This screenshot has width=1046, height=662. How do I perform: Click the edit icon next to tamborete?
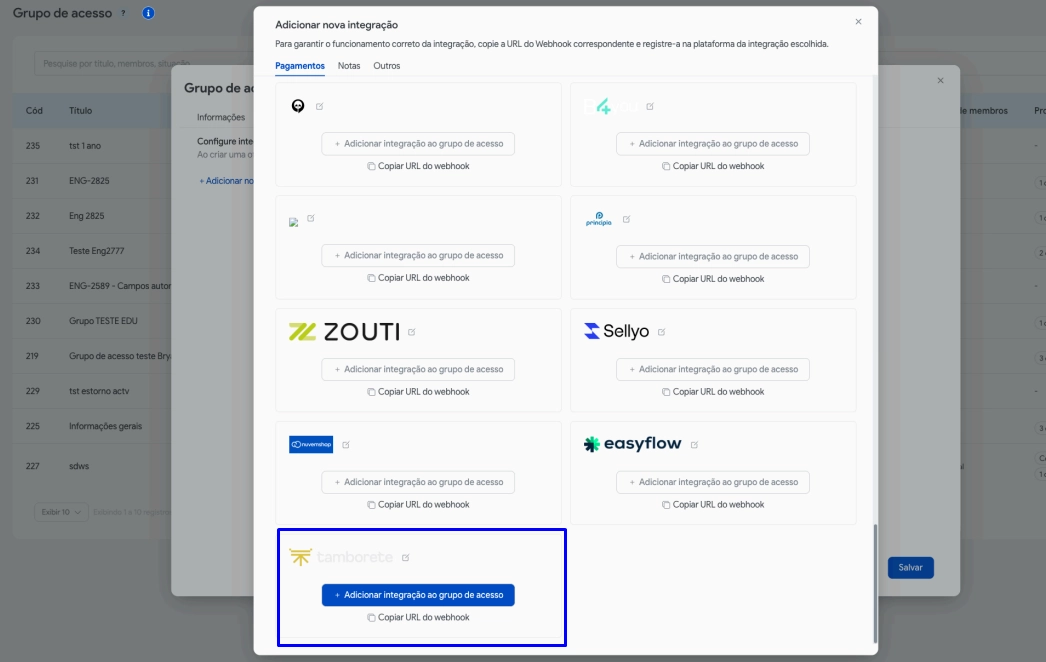(x=405, y=558)
